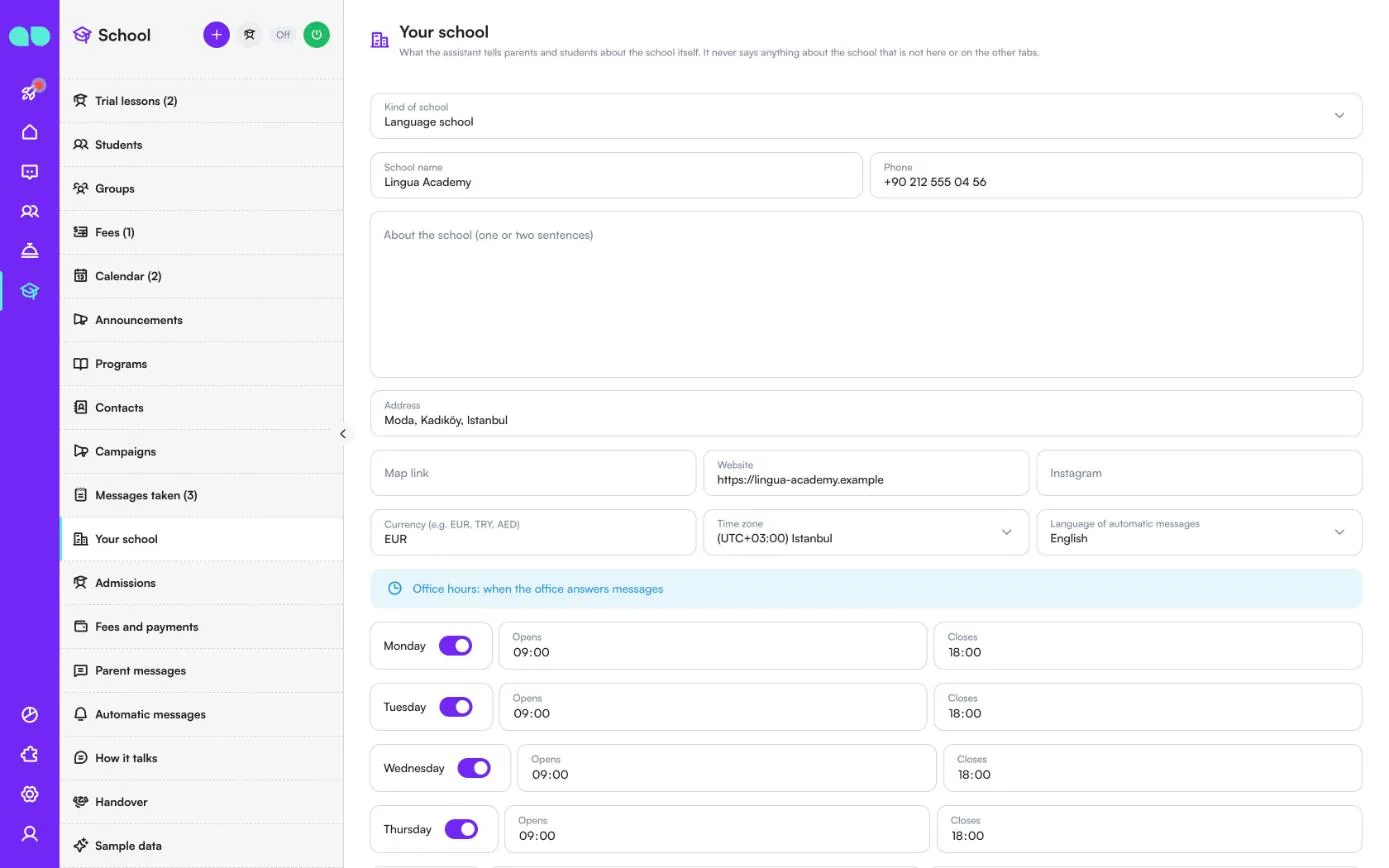This screenshot has width=1389, height=868.
Task: Click the Monday Opens time field
Action: tap(712, 646)
